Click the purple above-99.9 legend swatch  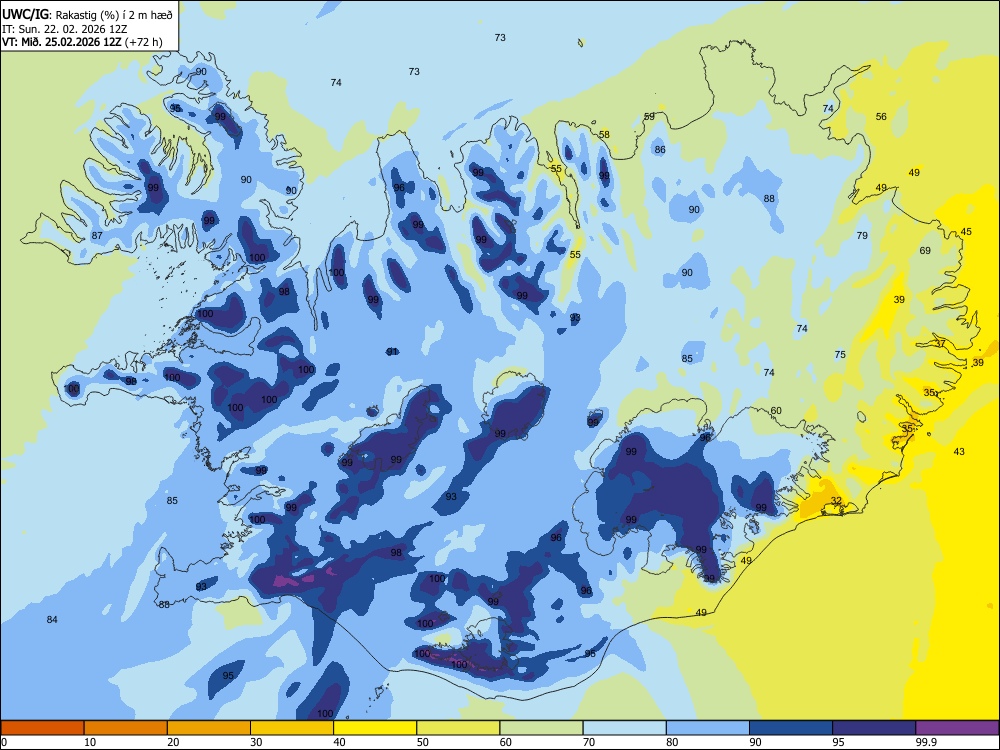(957, 728)
